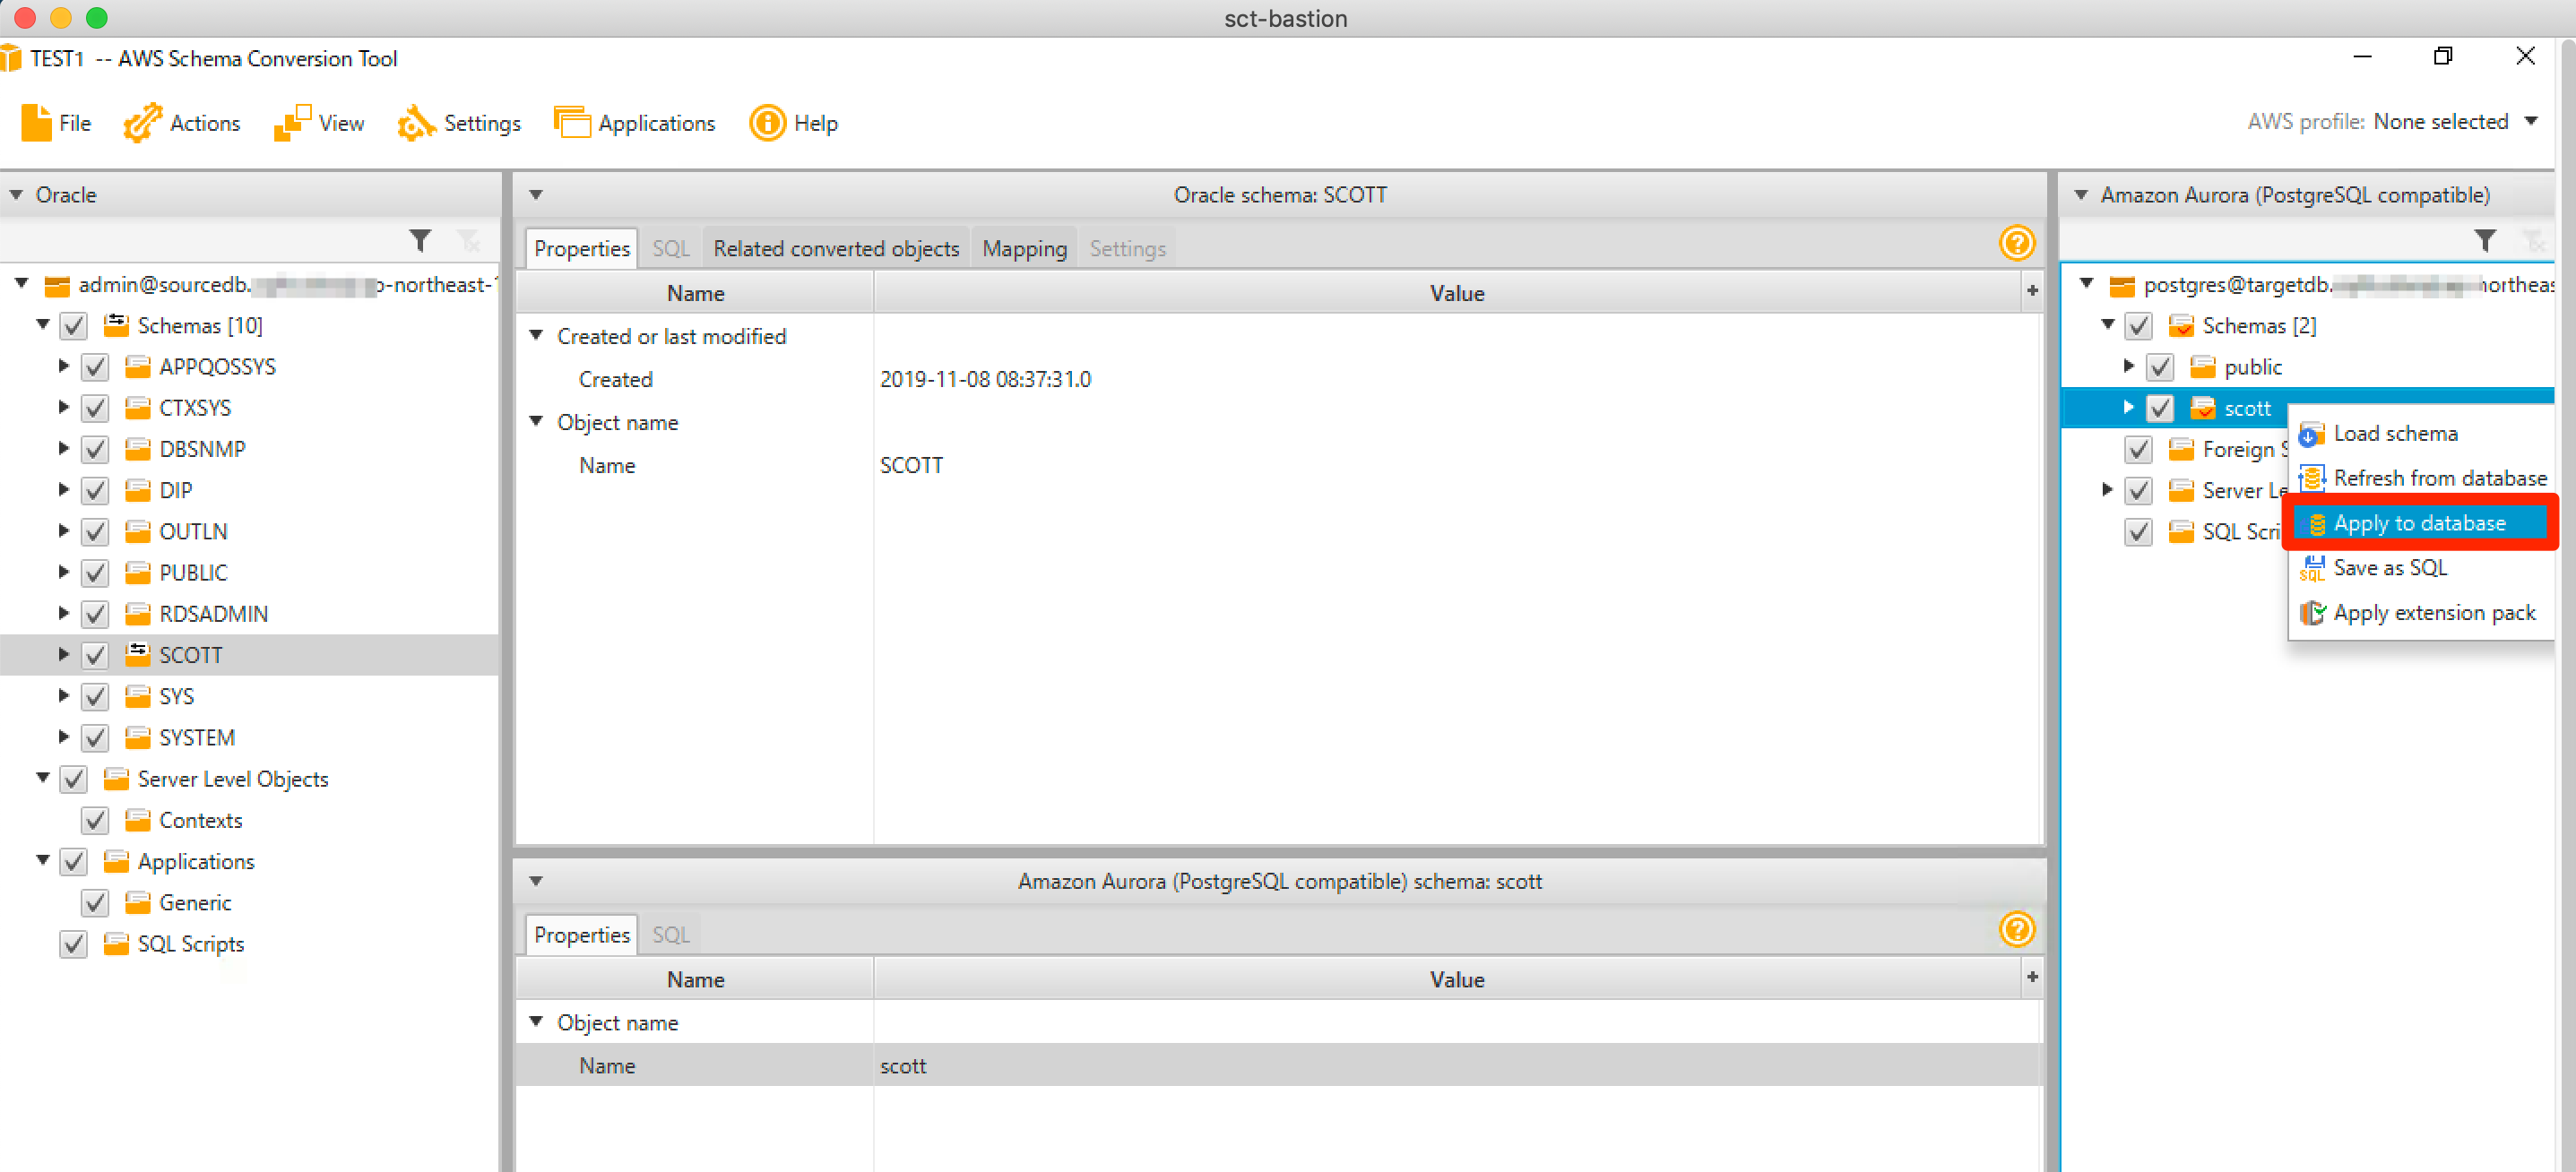Uncheck the Oracle Schemas [10] checkbox
The width and height of the screenshot is (2576, 1172).
(73, 326)
